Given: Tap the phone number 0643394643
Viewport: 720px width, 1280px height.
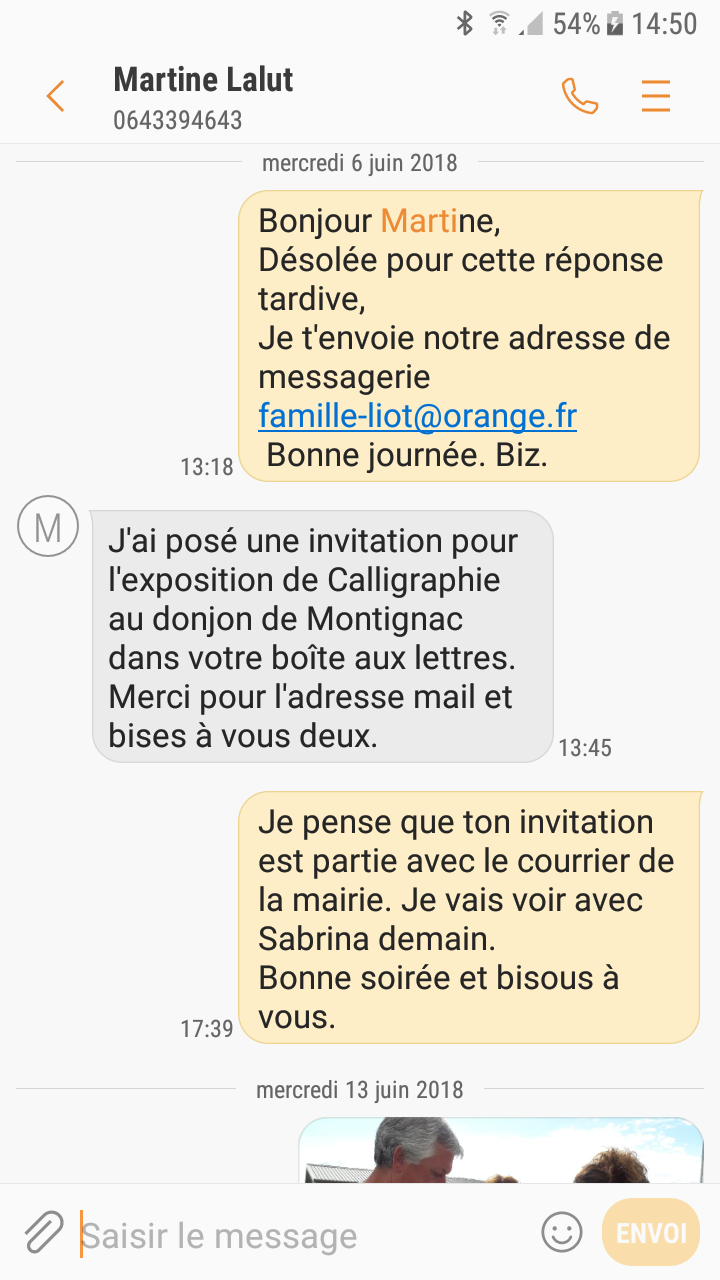Looking at the screenshot, I should click(x=177, y=121).
